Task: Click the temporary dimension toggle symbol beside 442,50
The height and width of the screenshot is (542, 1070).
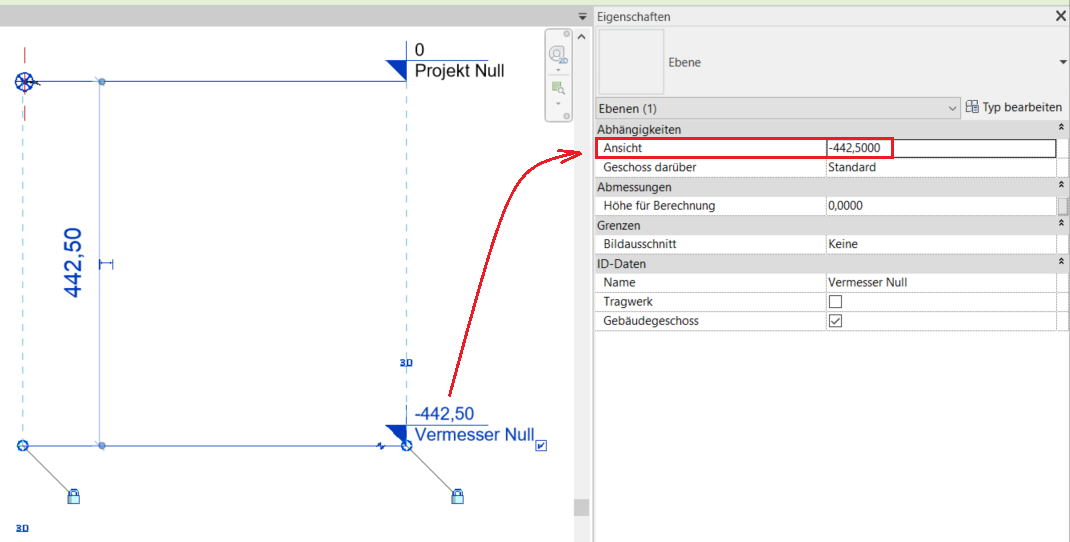Action: pyautogui.click(x=106, y=264)
